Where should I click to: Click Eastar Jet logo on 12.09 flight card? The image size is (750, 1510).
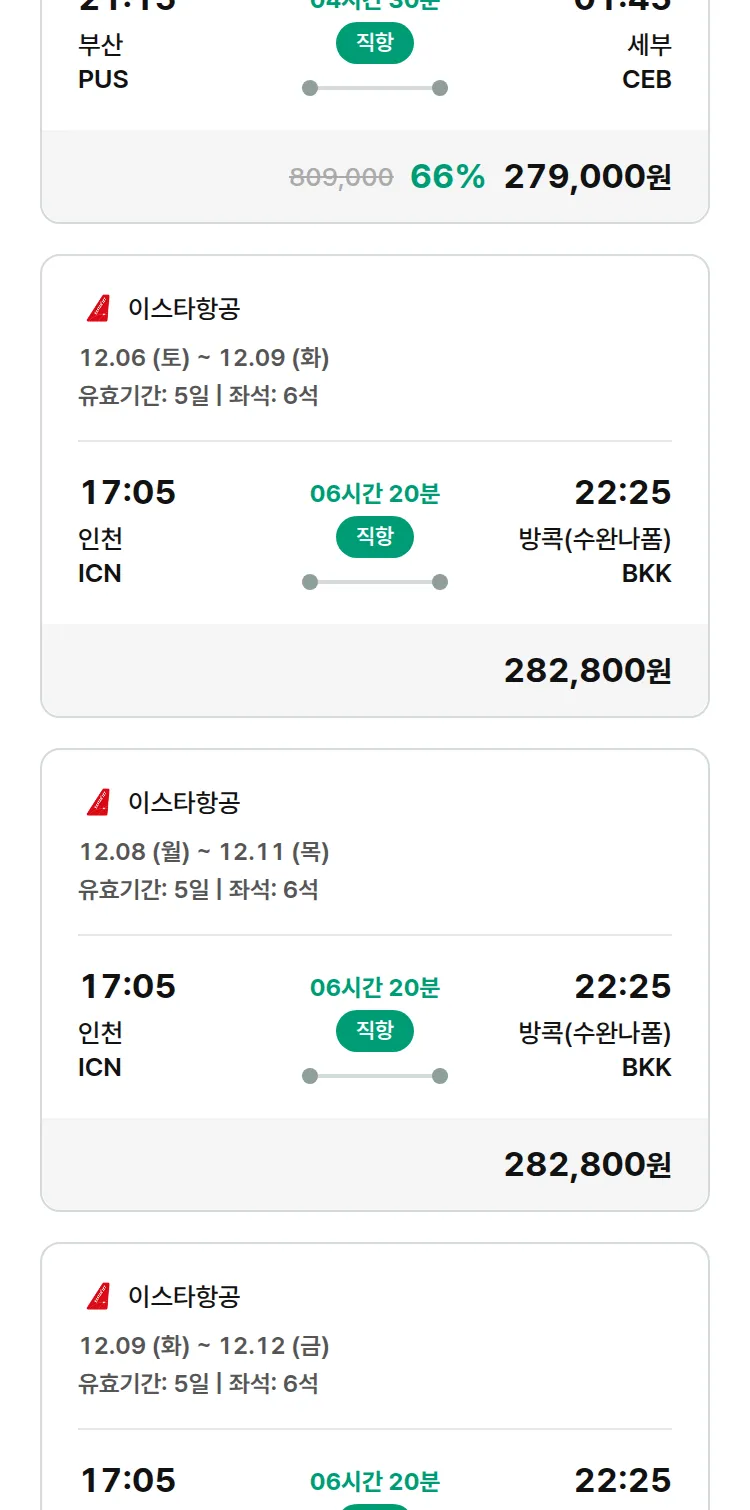[98, 1297]
